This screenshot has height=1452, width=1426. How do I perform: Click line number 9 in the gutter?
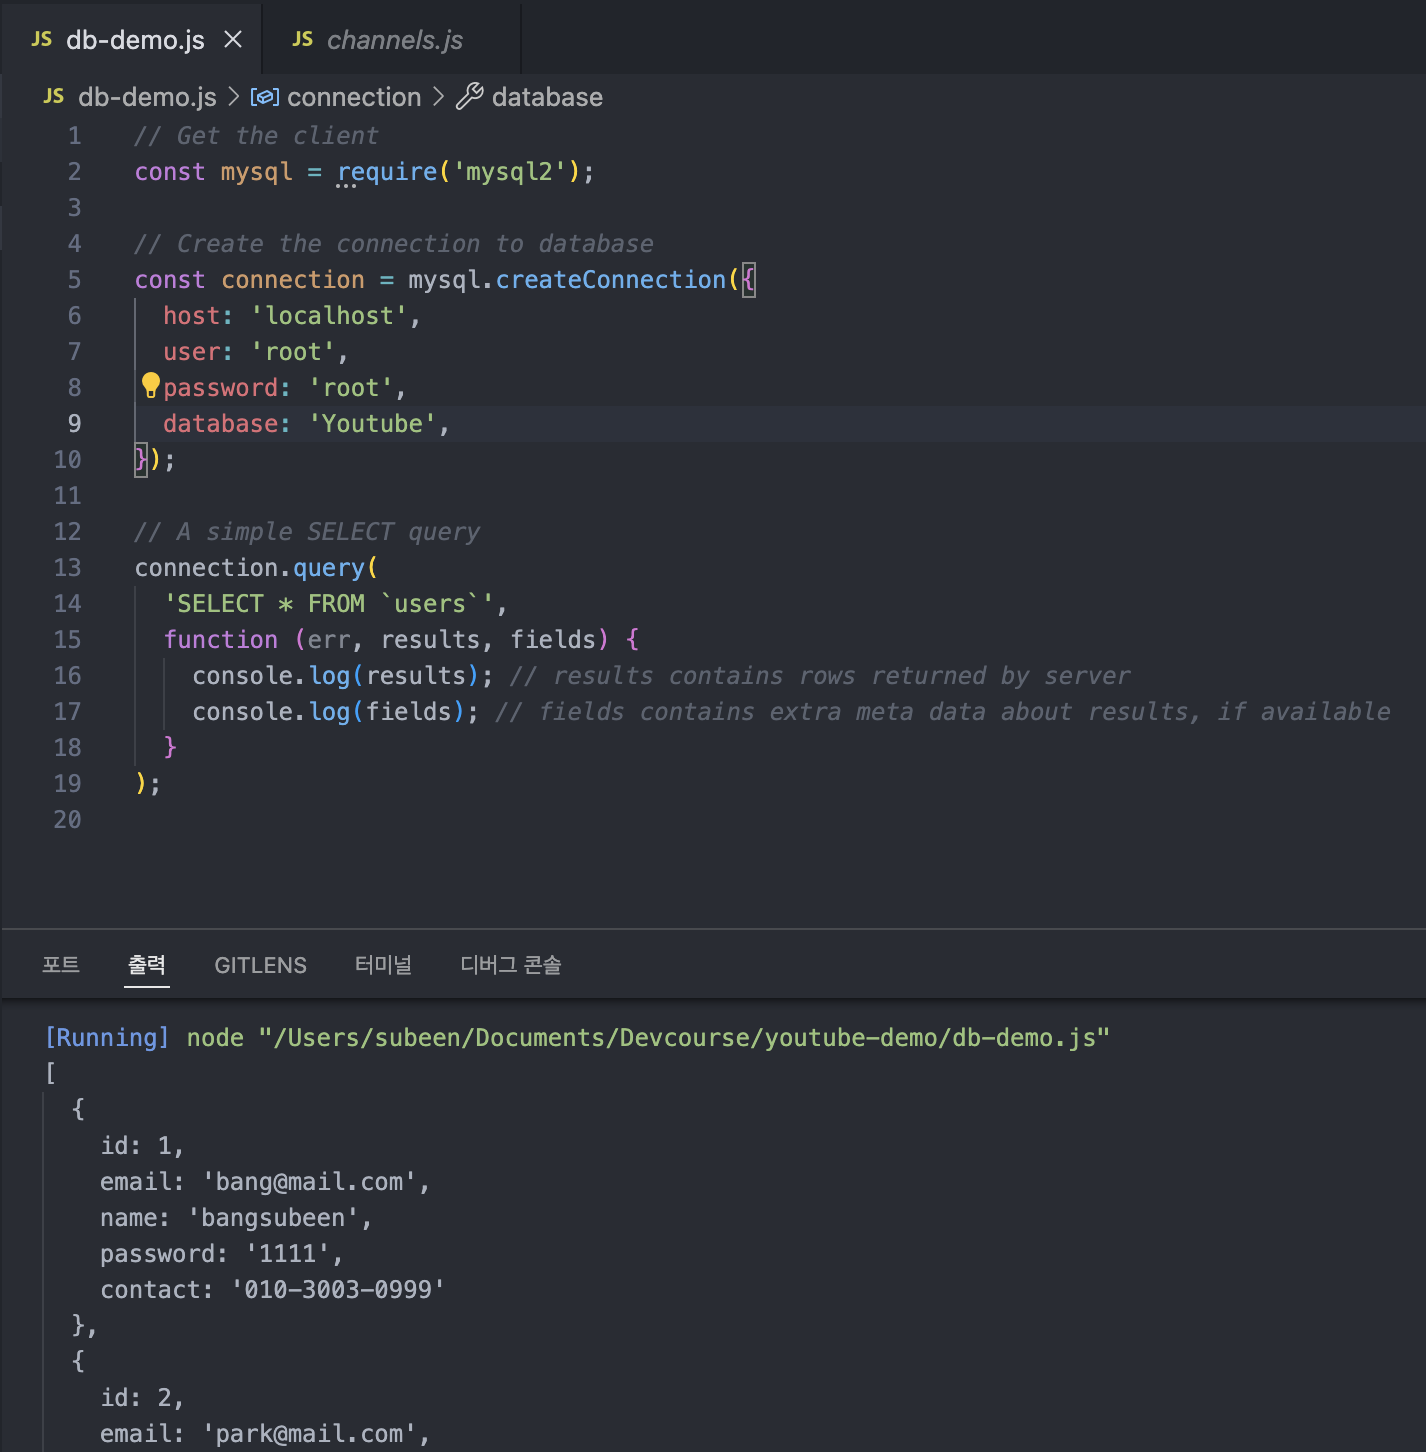74,424
